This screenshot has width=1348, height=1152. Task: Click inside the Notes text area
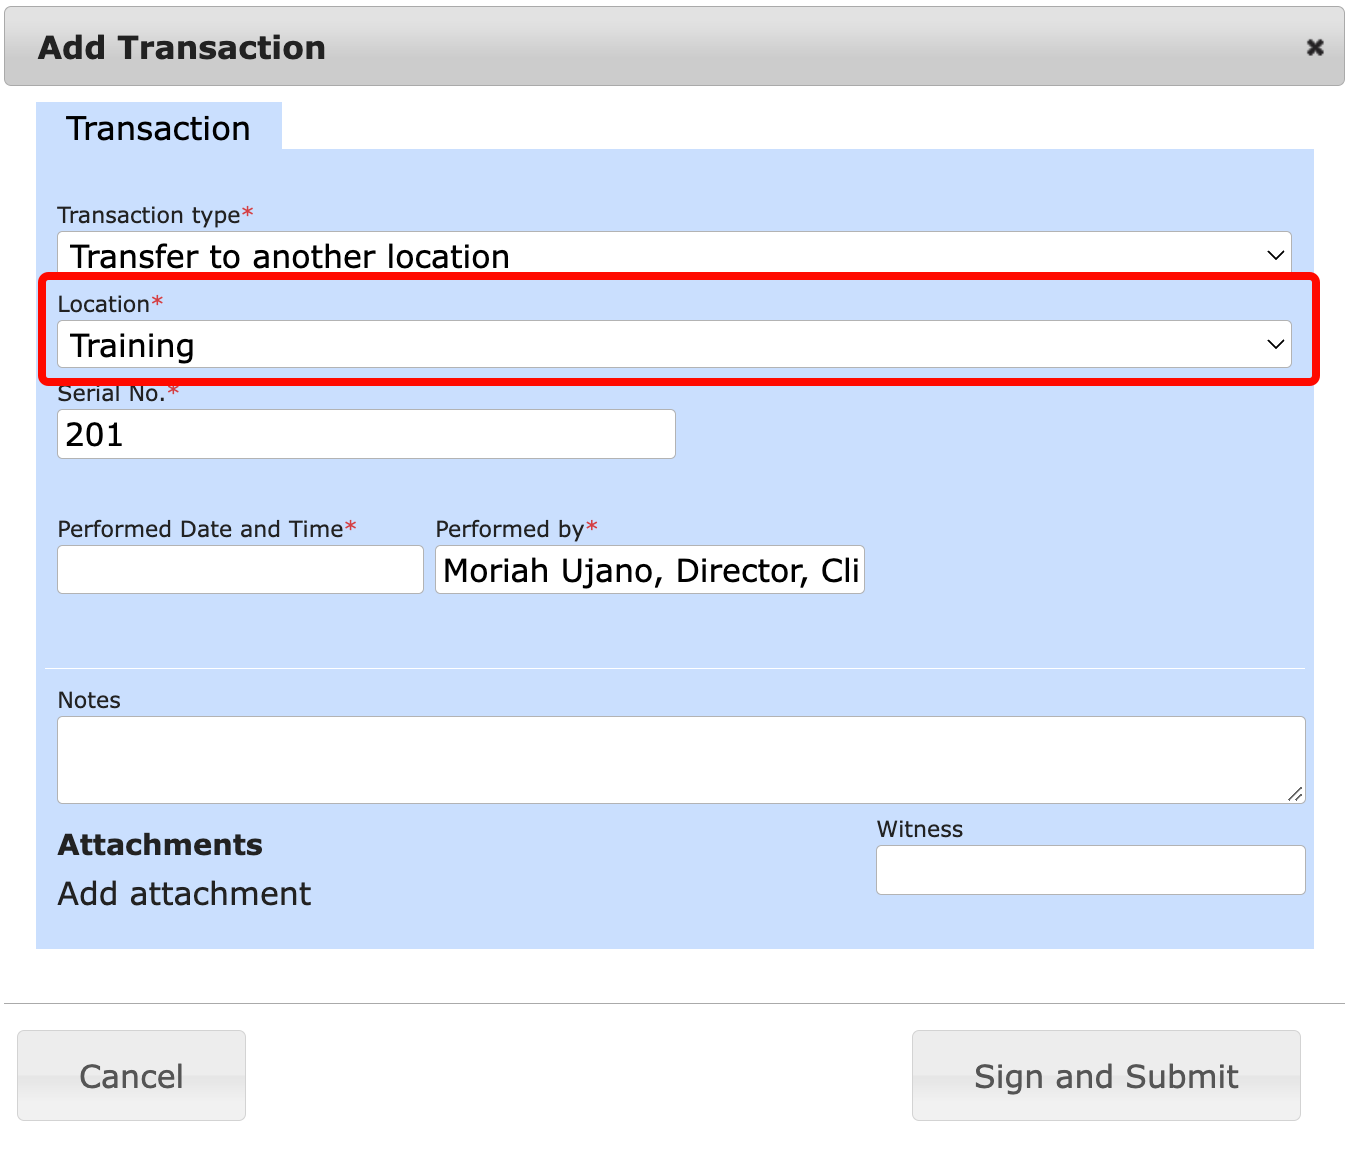680,759
